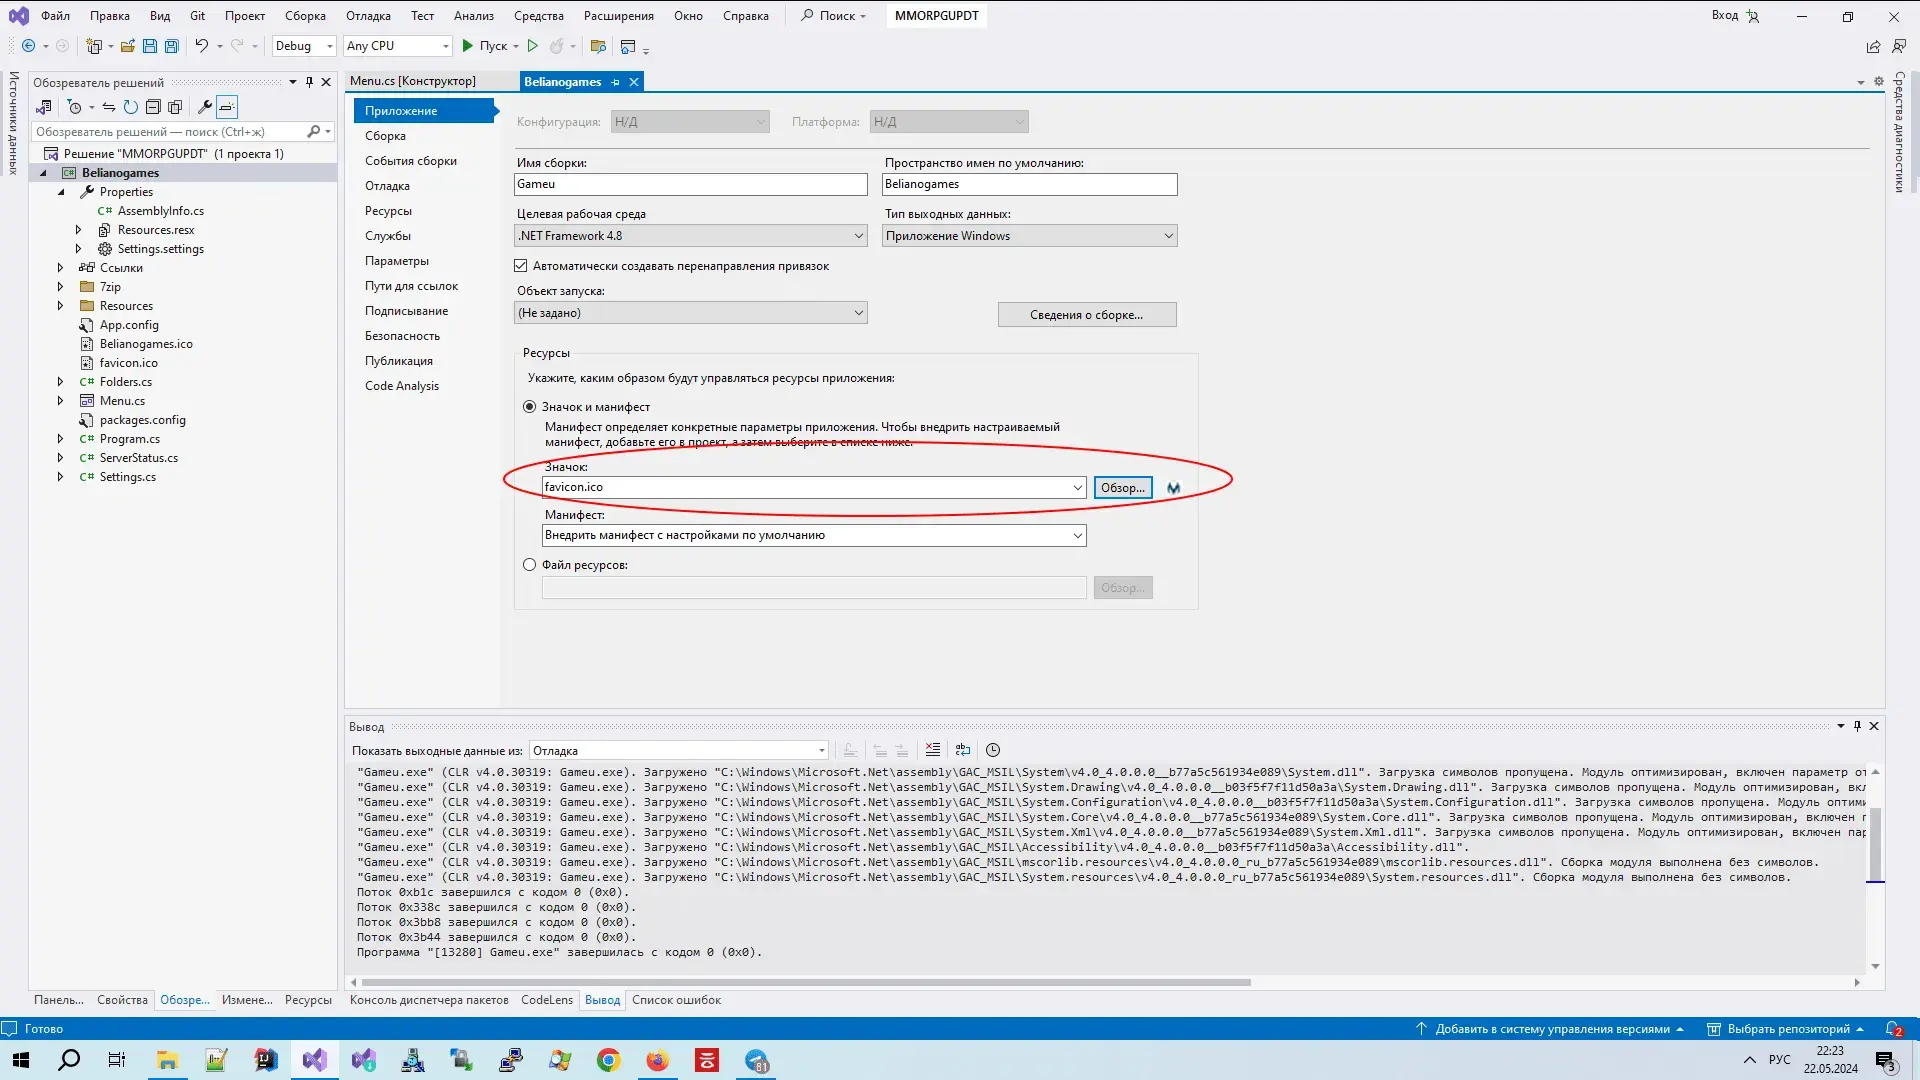
Task: Expand the Ссылки node in the tree
Action: [x=61, y=268]
